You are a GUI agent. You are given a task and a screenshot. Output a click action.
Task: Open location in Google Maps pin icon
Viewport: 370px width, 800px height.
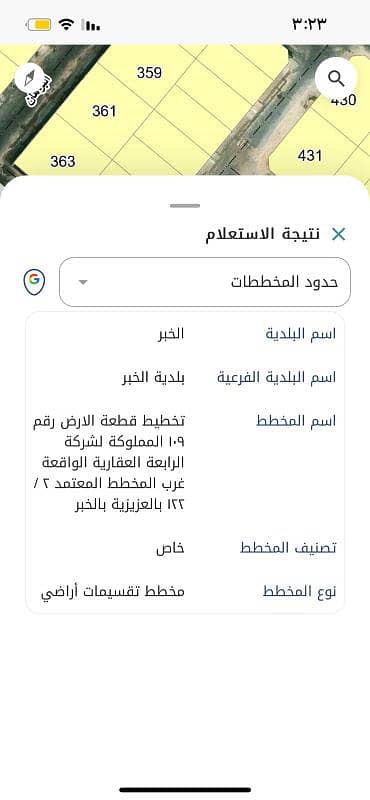click(x=35, y=282)
